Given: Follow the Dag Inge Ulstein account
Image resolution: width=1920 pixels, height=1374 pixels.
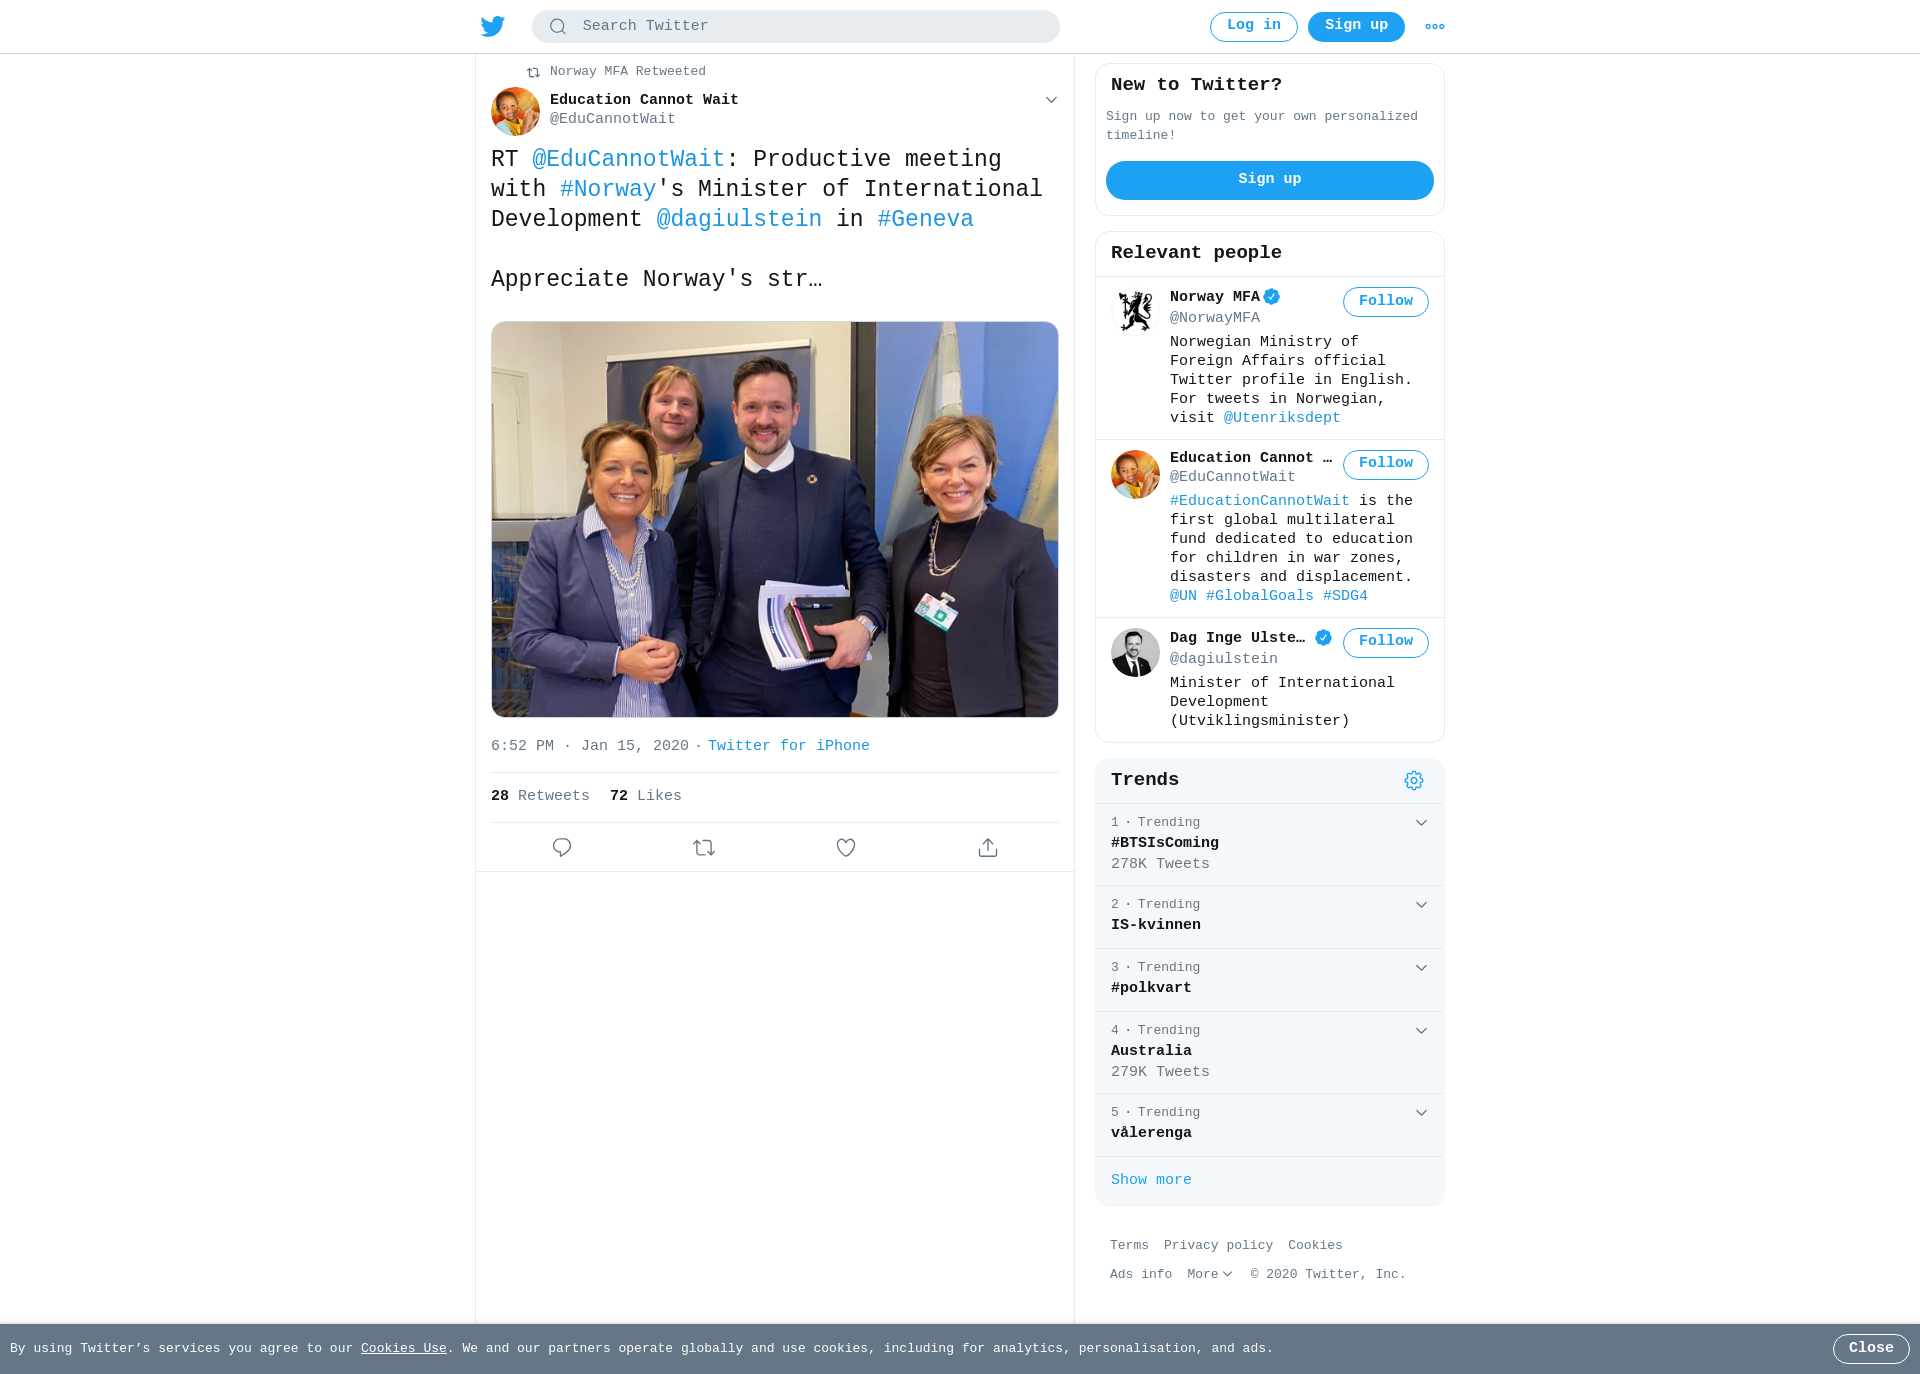Looking at the screenshot, I should tap(1385, 642).
